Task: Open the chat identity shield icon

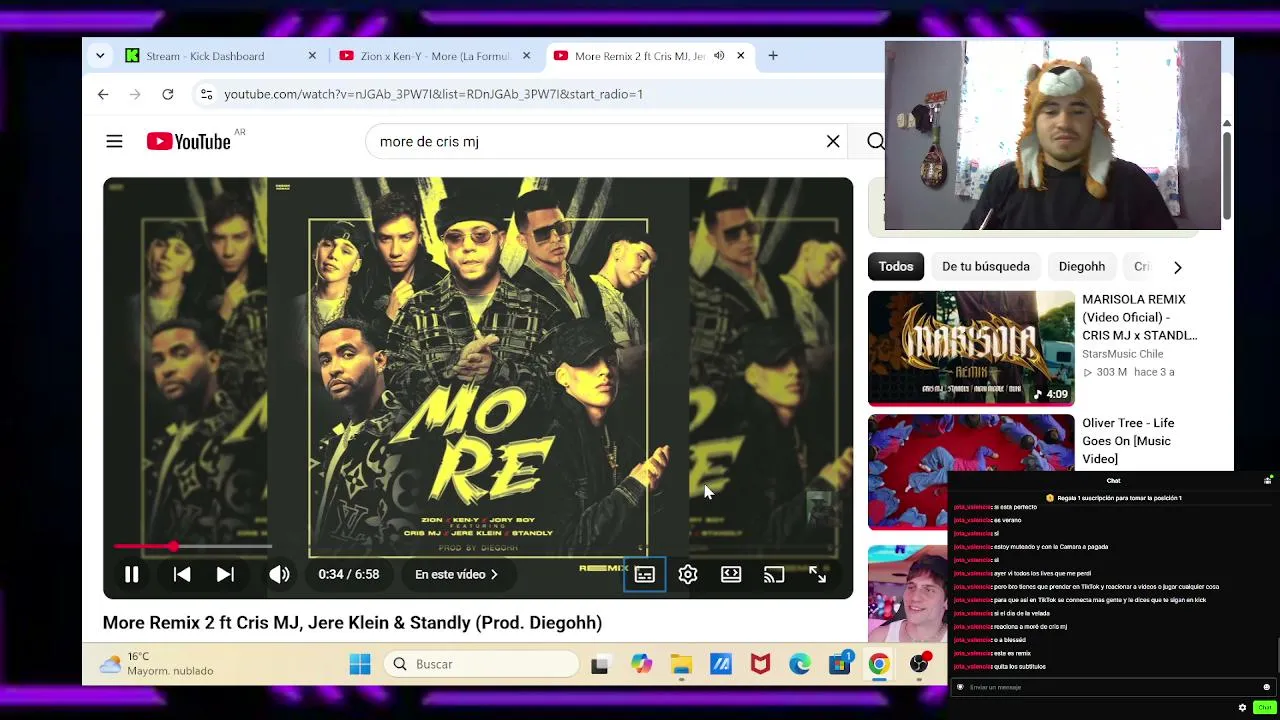Action: [x=960, y=687]
